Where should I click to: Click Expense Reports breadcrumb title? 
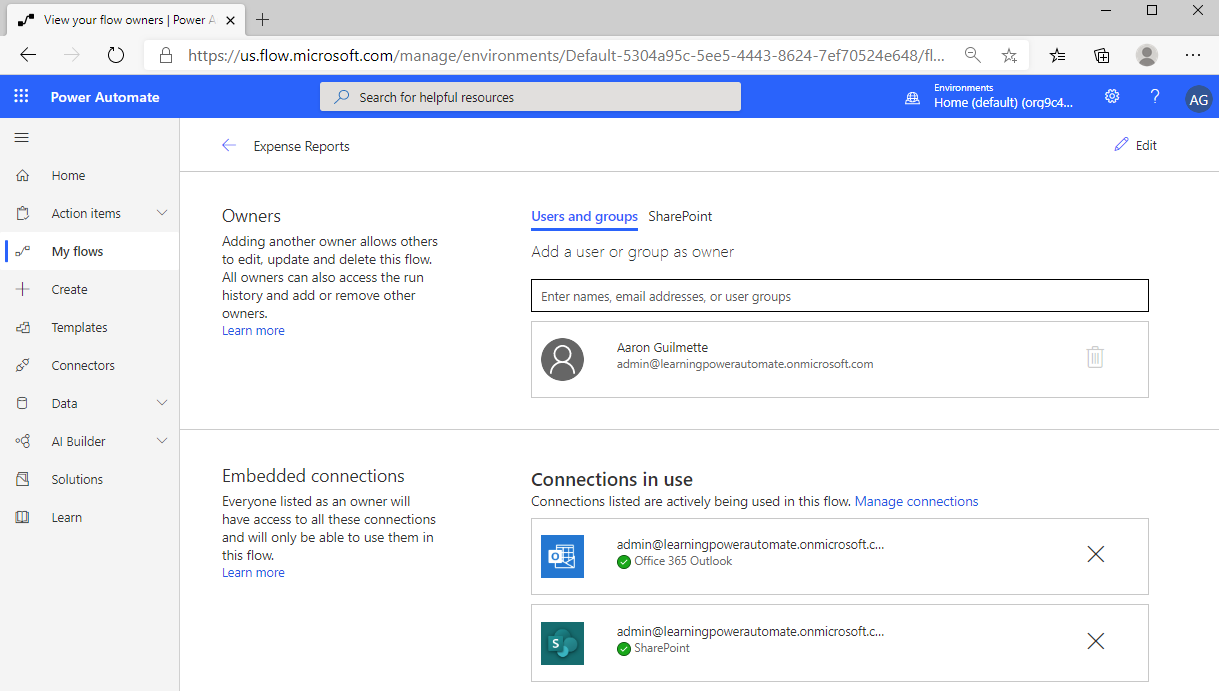click(301, 146)
